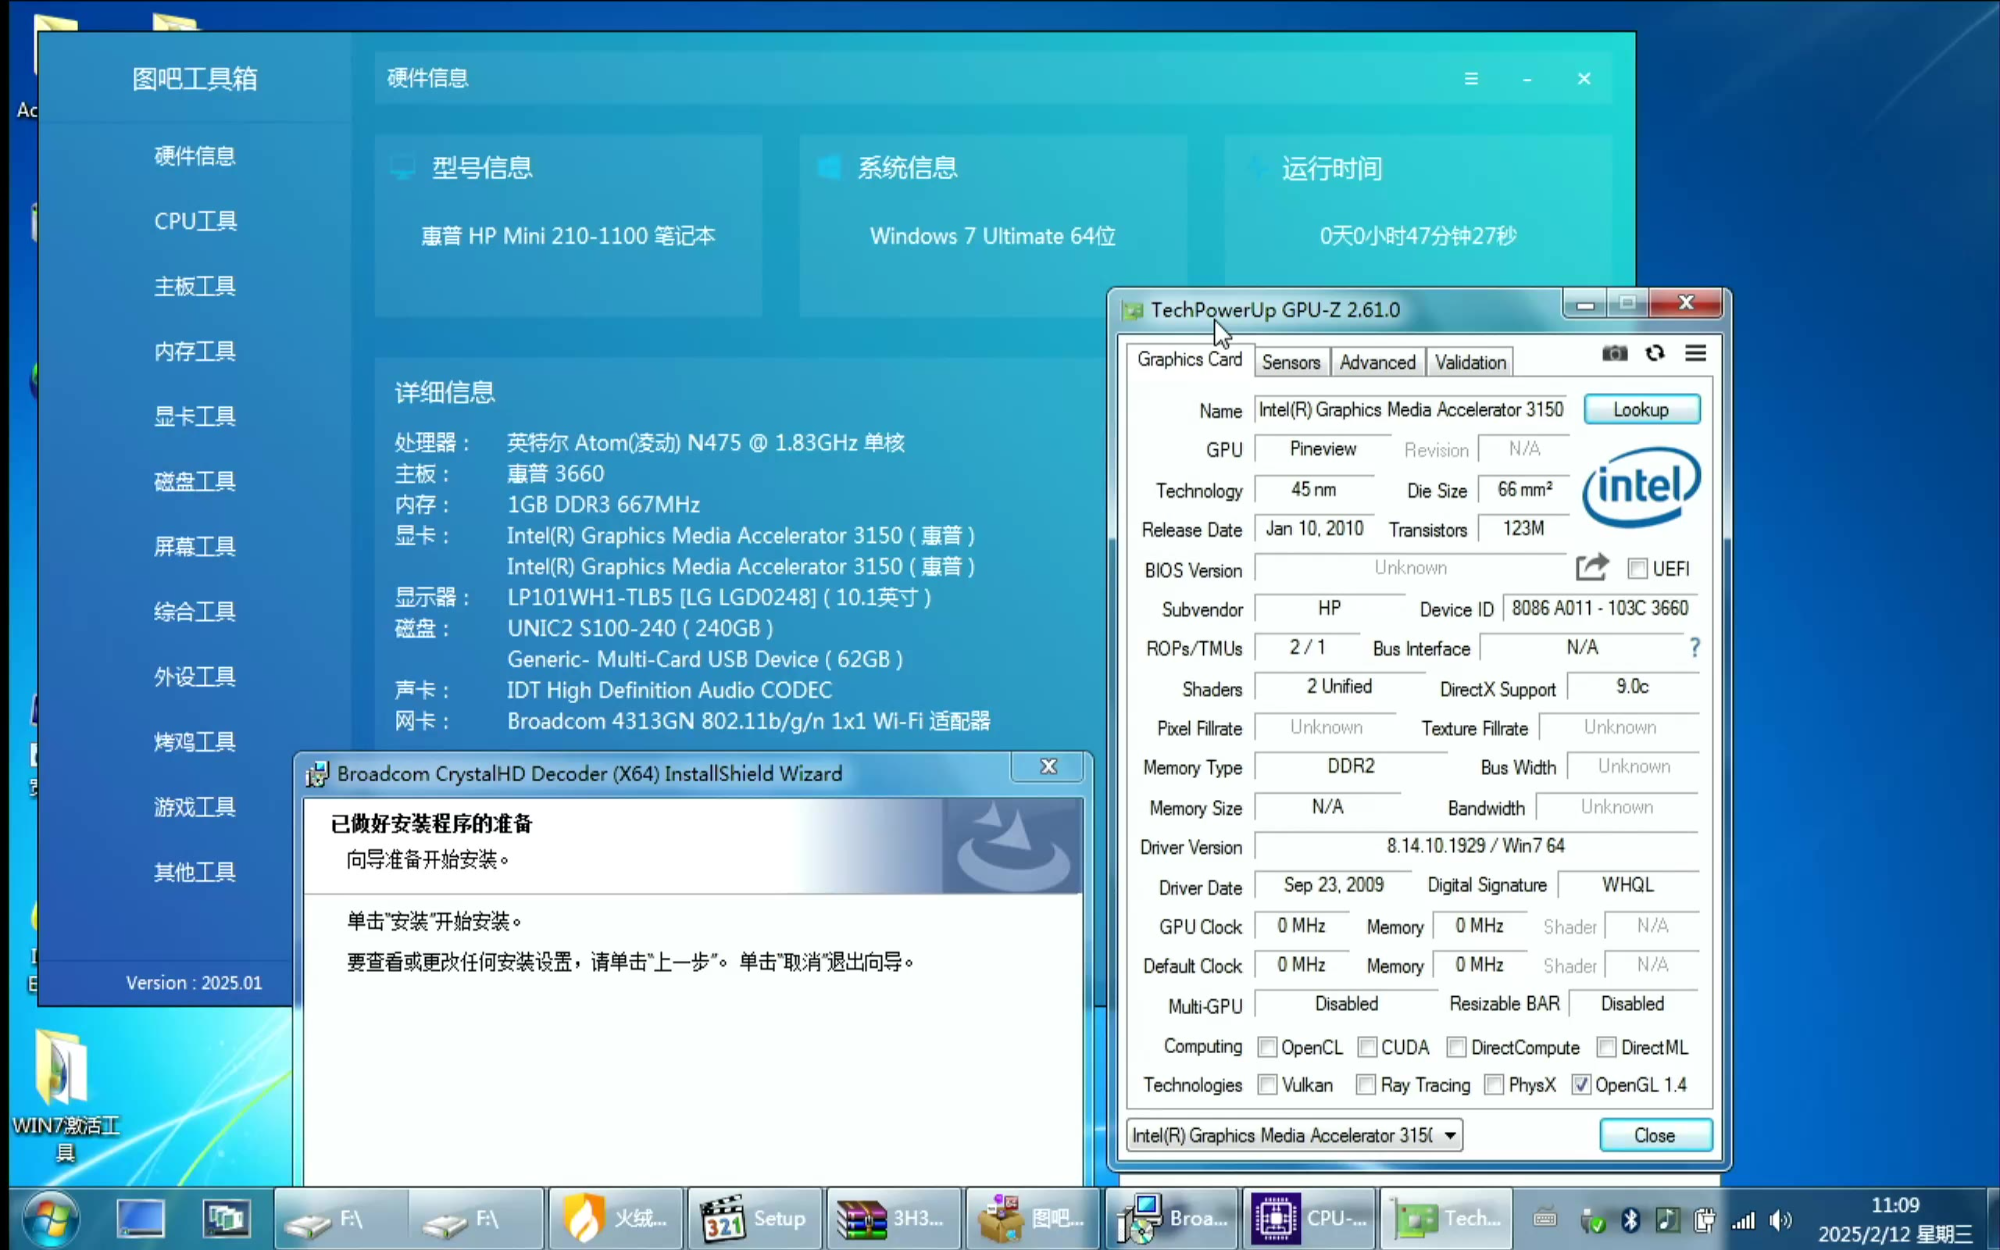Click the Driver Version field
Image resolution: width=2000 pixels, height=1250 pixels.
click(1476, 845)
